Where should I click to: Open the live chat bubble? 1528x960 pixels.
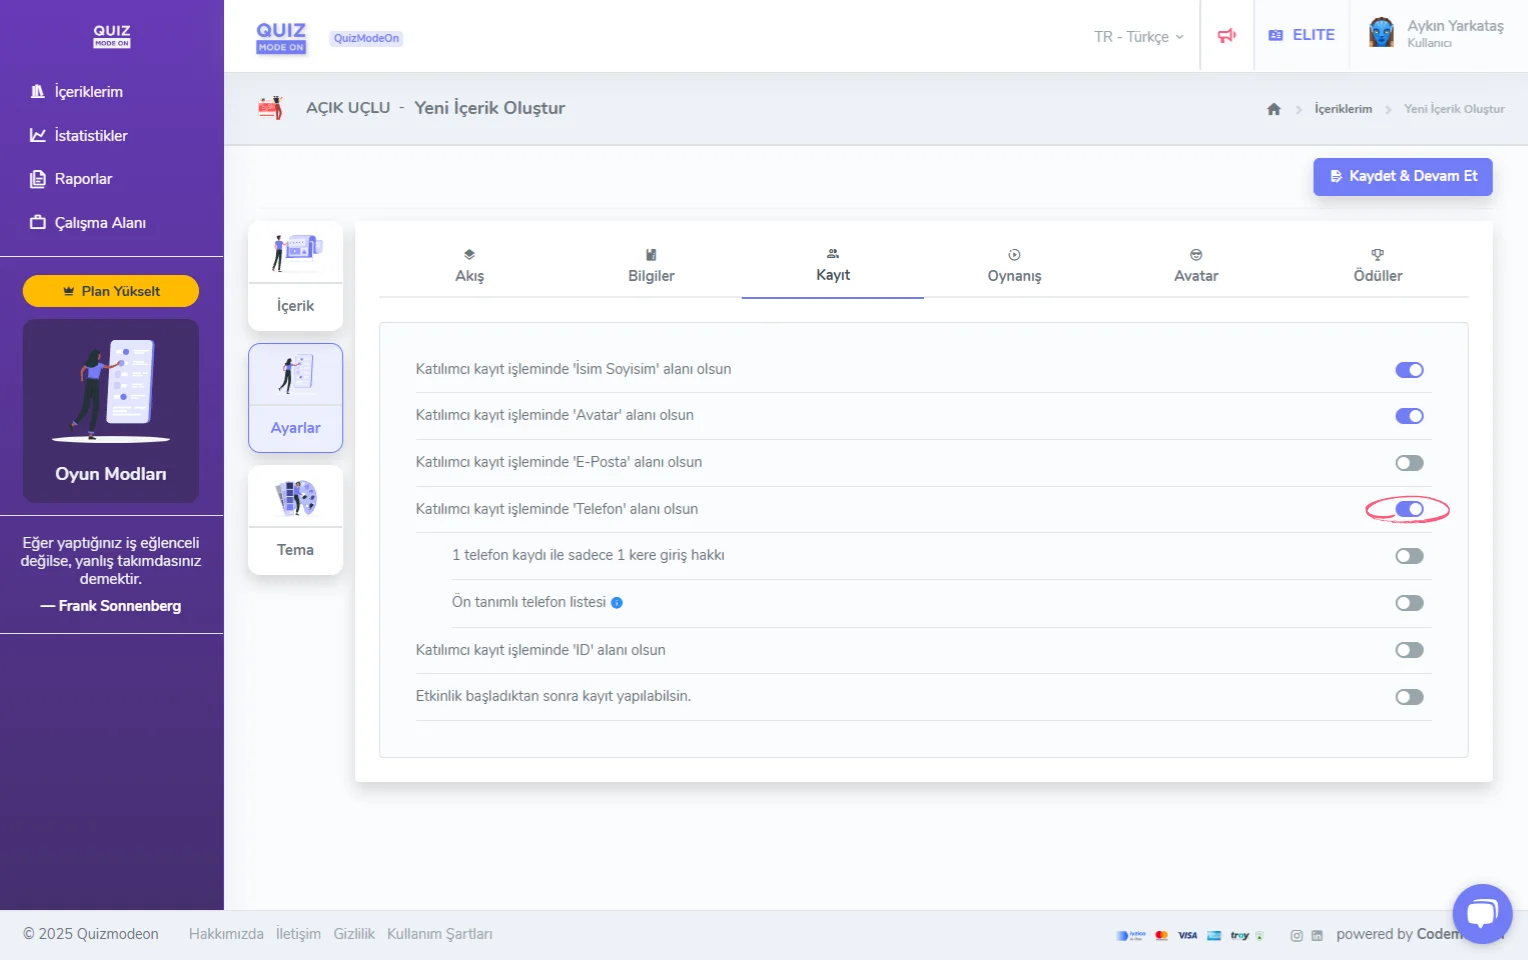pyautogui.click(x=1482, y=913)
